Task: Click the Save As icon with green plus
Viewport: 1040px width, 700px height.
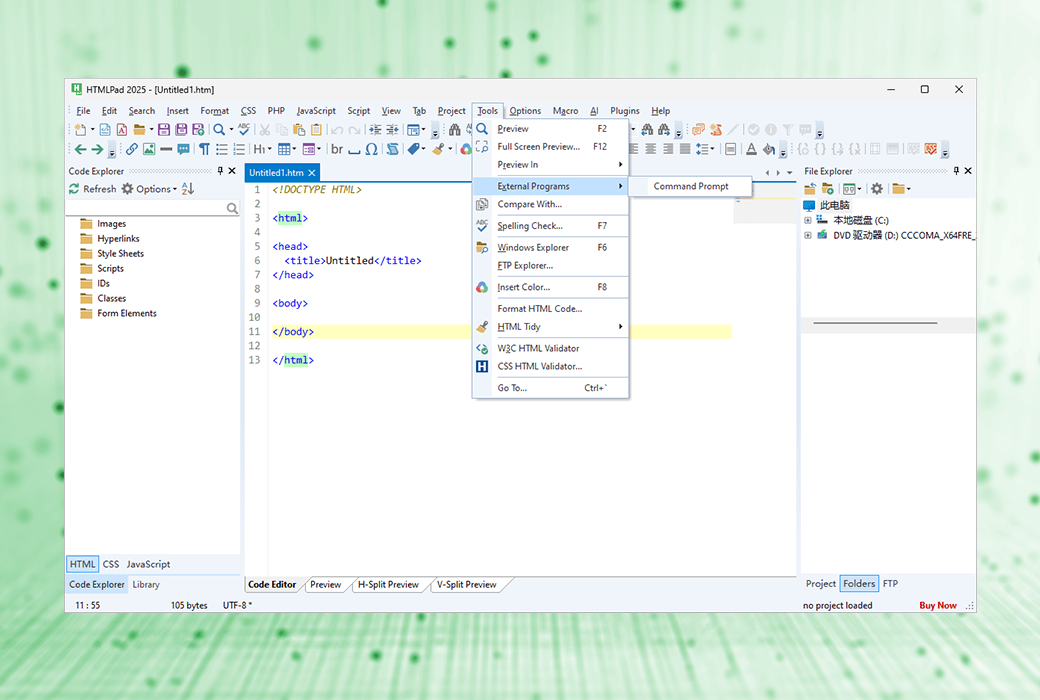Action: (x=198, y=129)
